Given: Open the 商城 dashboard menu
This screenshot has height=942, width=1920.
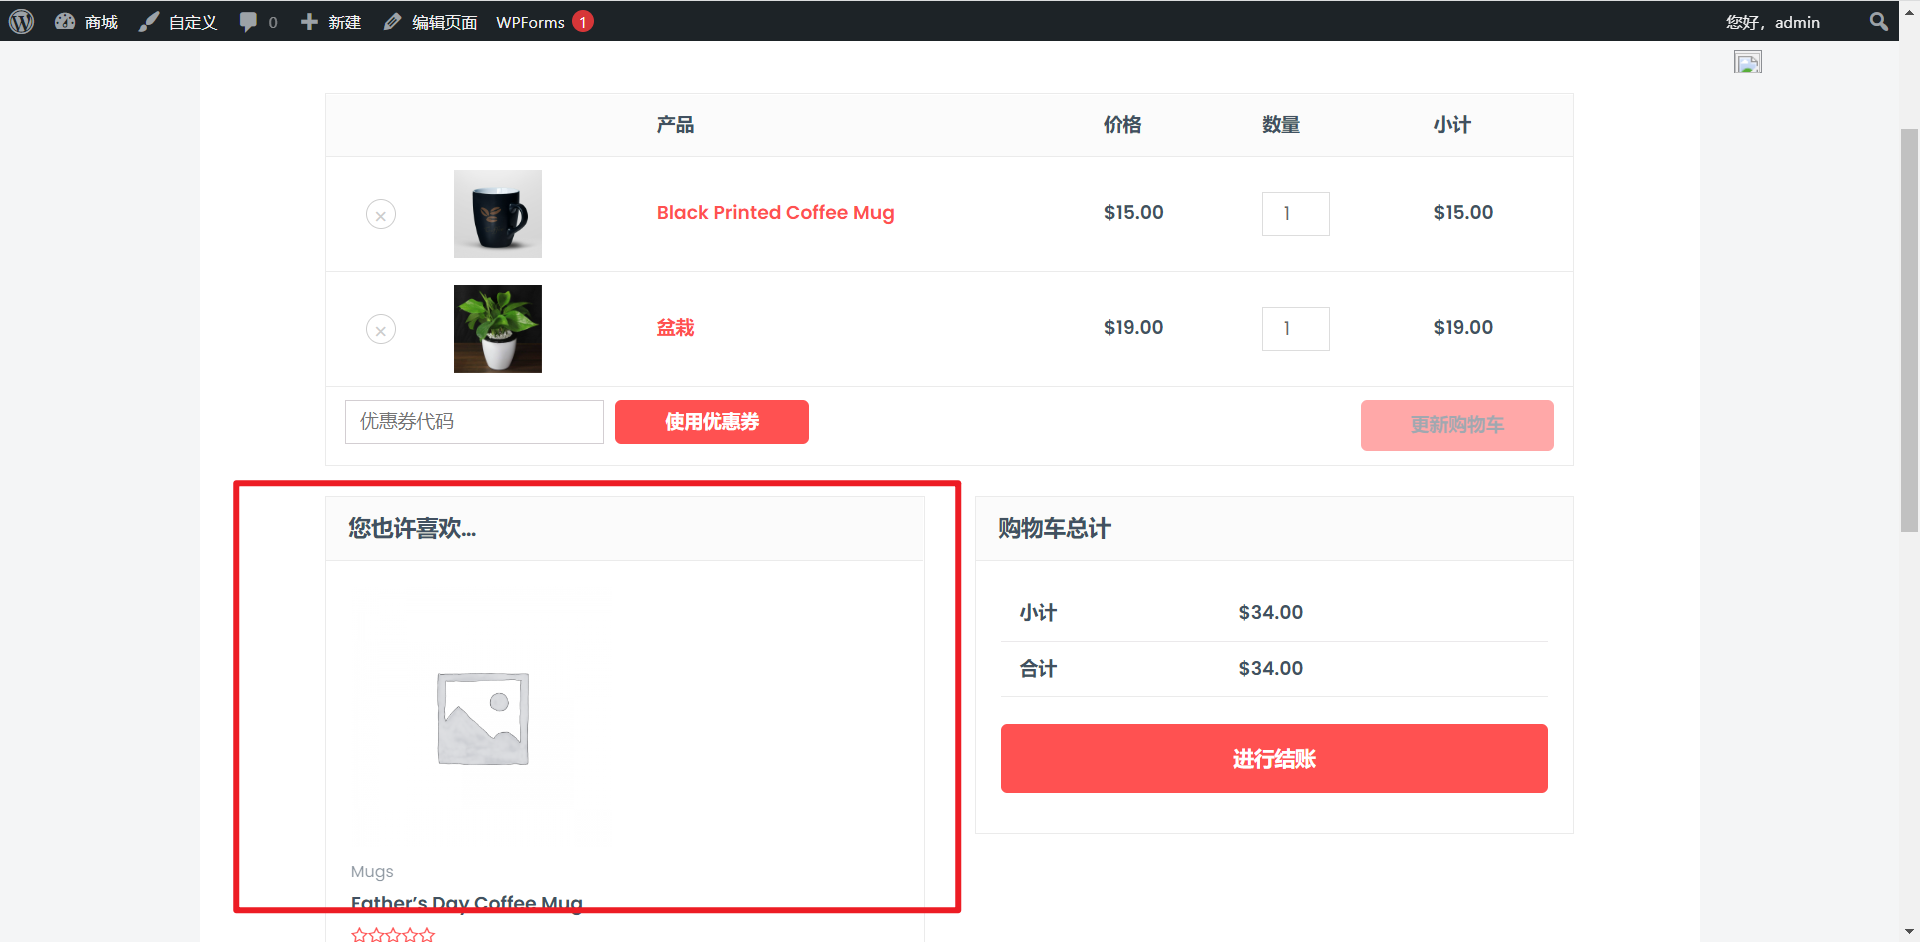Looking at the screenshot, I should tap(87, 22).
